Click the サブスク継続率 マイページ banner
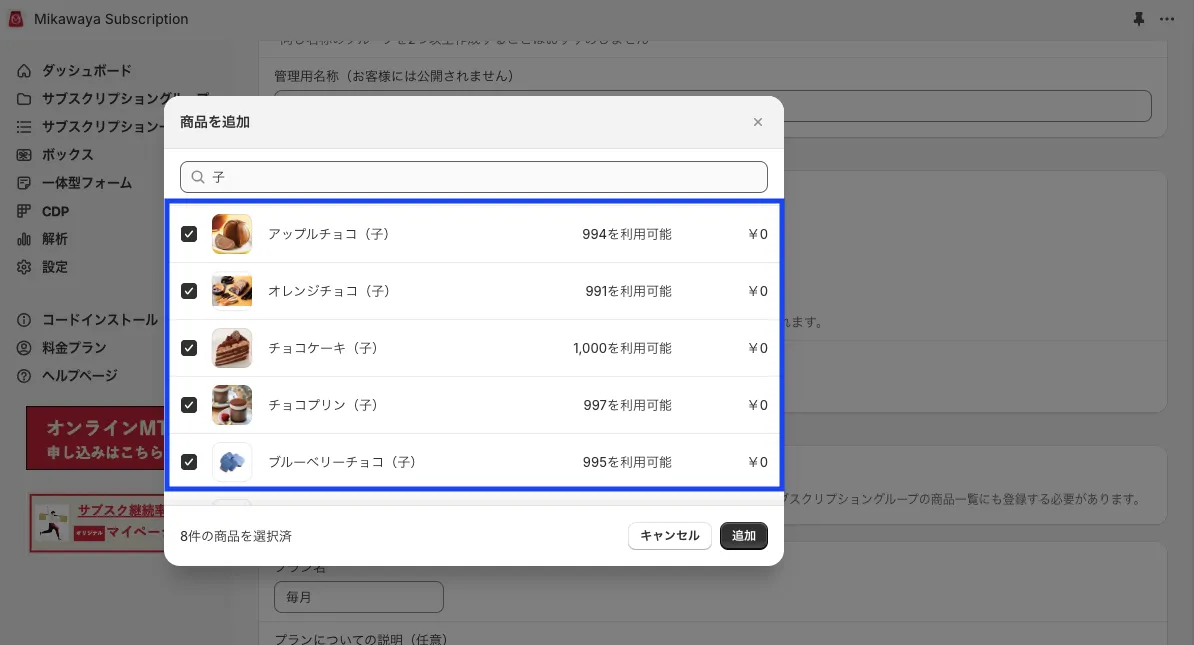Image resolution: width=1194 pixels, height=645 pixels. (97, 523)
